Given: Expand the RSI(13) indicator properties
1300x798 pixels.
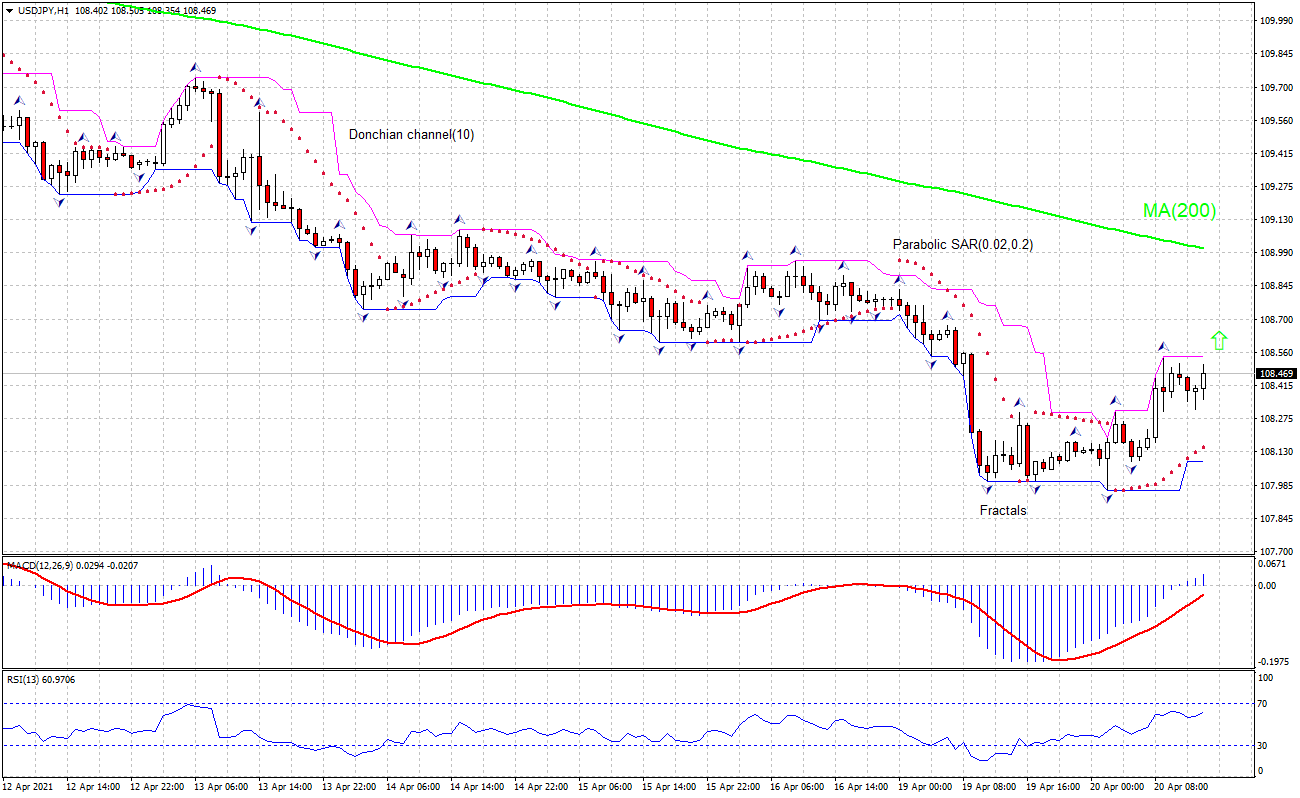Looking at the screenshot, I should (x=40, y=678).
